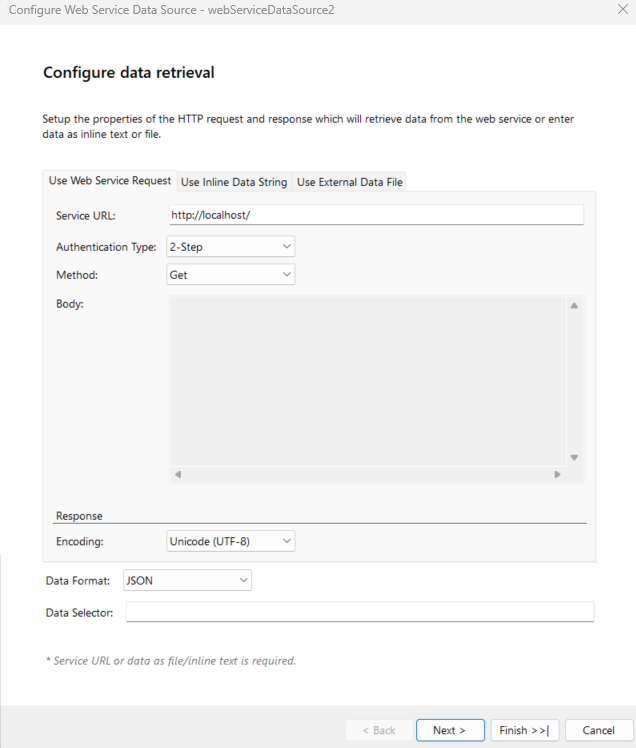The height and width of the screenshot is (748, 636).
Task: Select the Use External Data File tab
Action: (x=350, y=182)
